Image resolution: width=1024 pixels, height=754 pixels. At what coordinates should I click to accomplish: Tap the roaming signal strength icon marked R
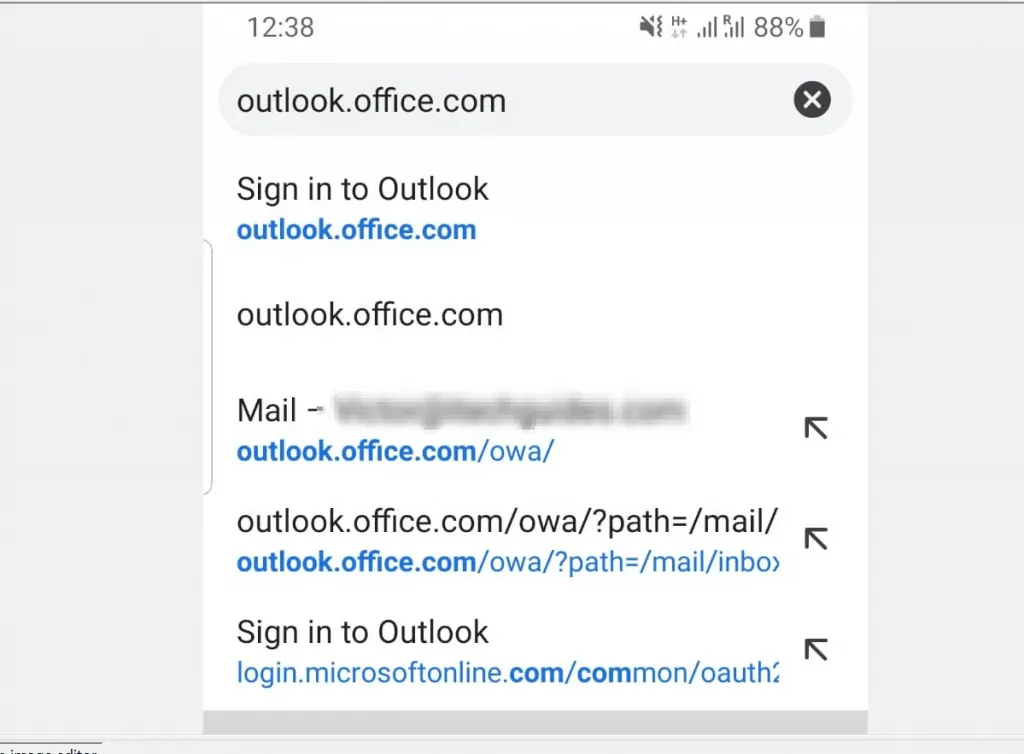coord(734,28)
